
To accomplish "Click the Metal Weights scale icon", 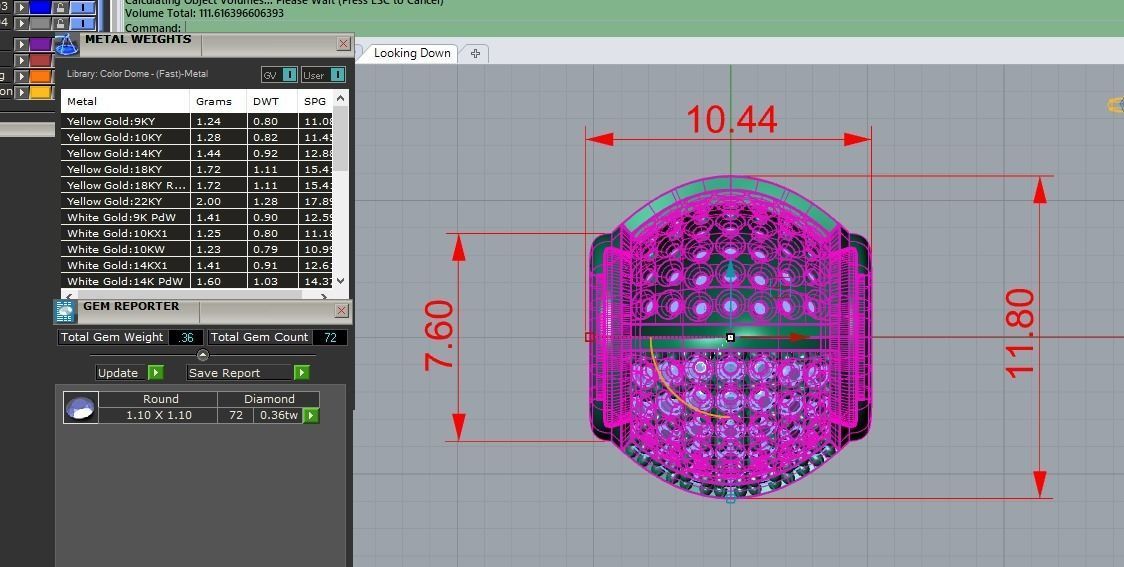I will pyautogui.click(x=67, y=45).
